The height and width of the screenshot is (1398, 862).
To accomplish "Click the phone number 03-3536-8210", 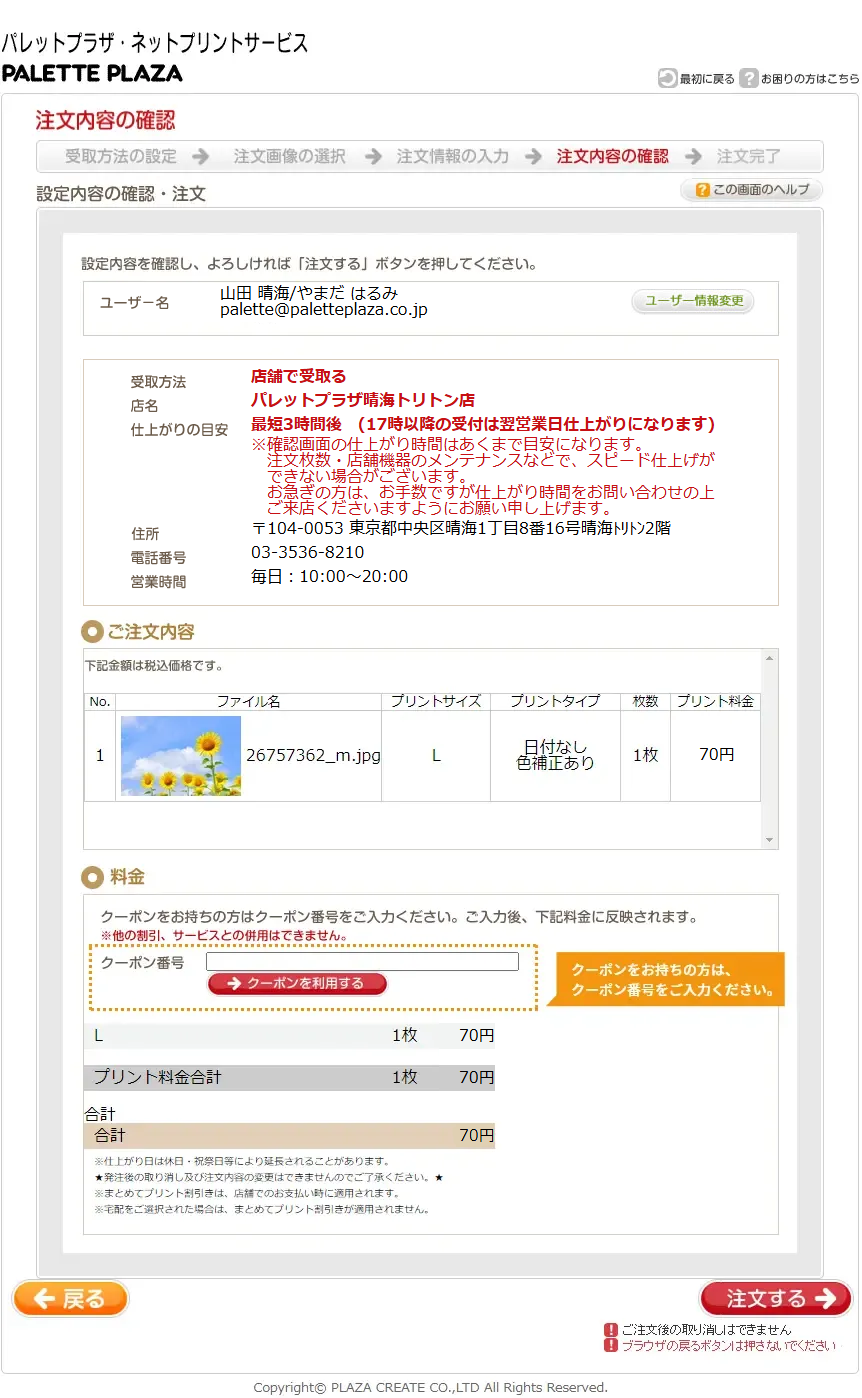I will [x=307, y=553].
